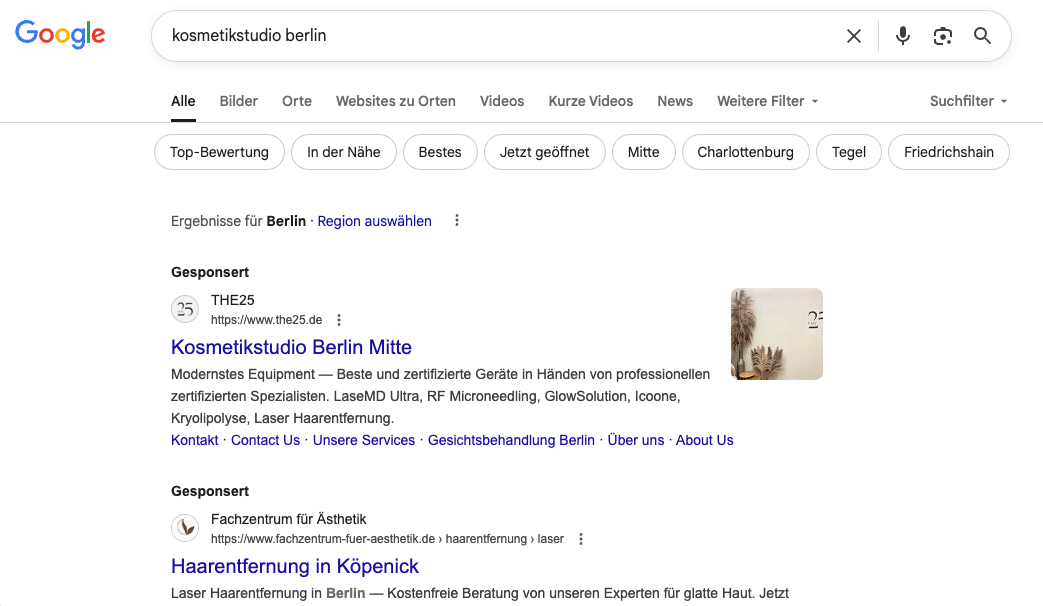Apply the In der Nähe filter chip
Screen dimensions: 1043x606
click(344, 152)
